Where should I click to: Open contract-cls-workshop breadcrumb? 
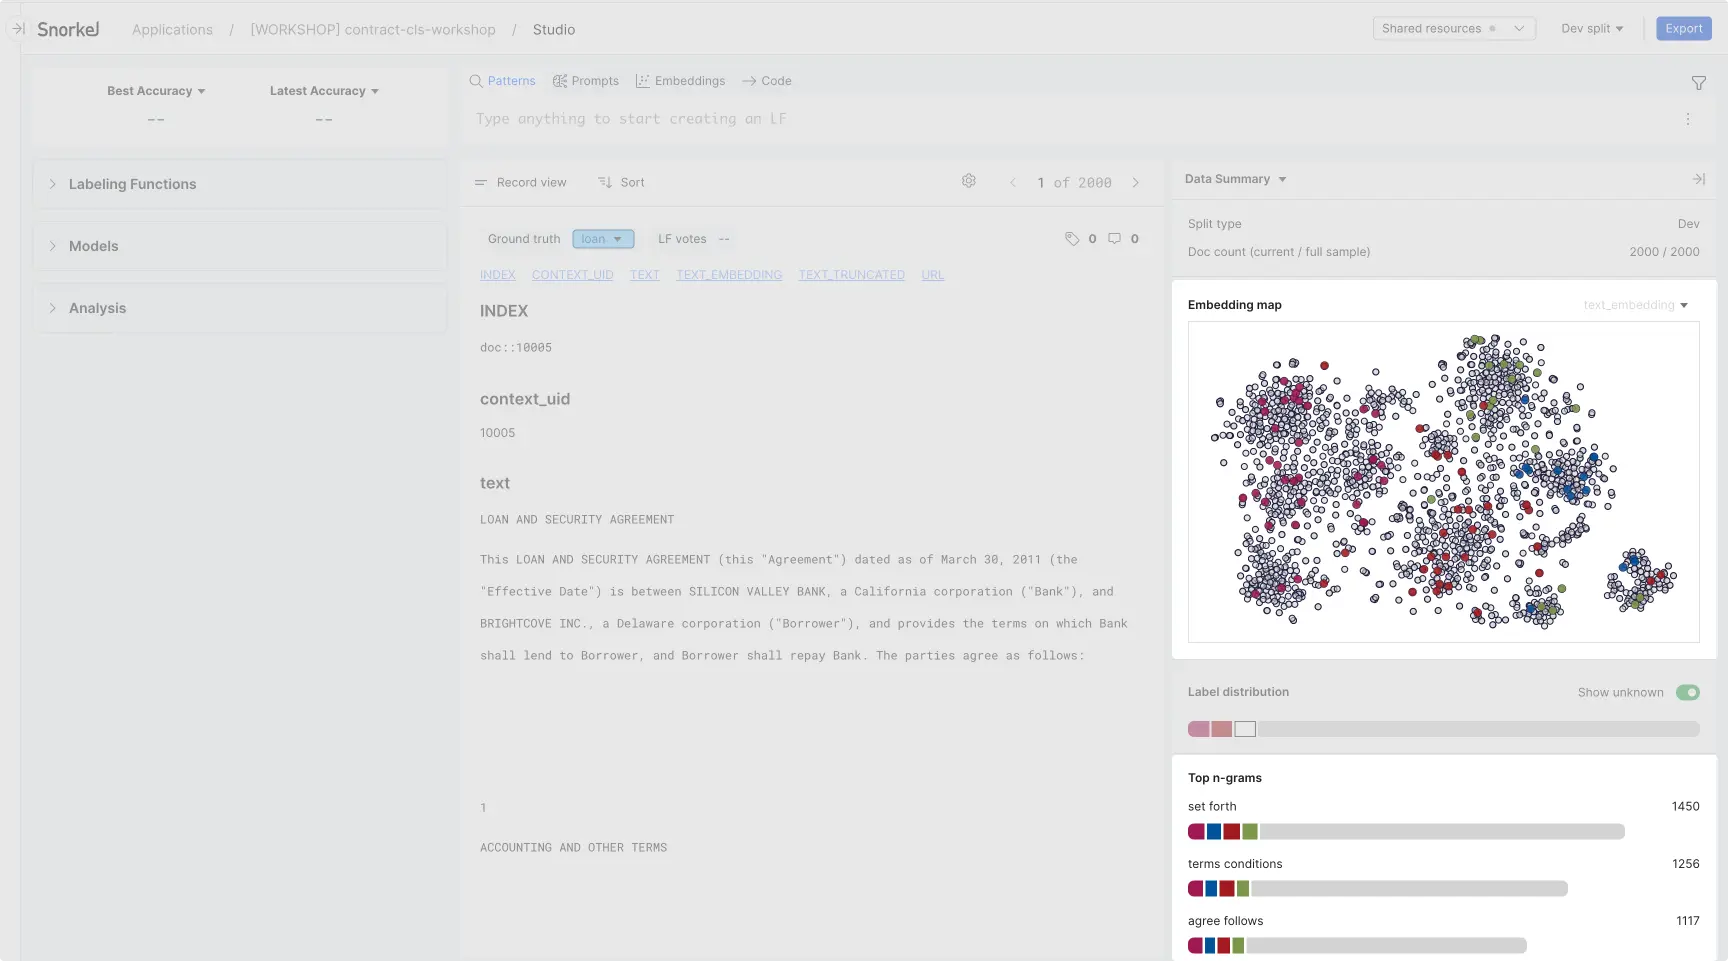[373, 30]
